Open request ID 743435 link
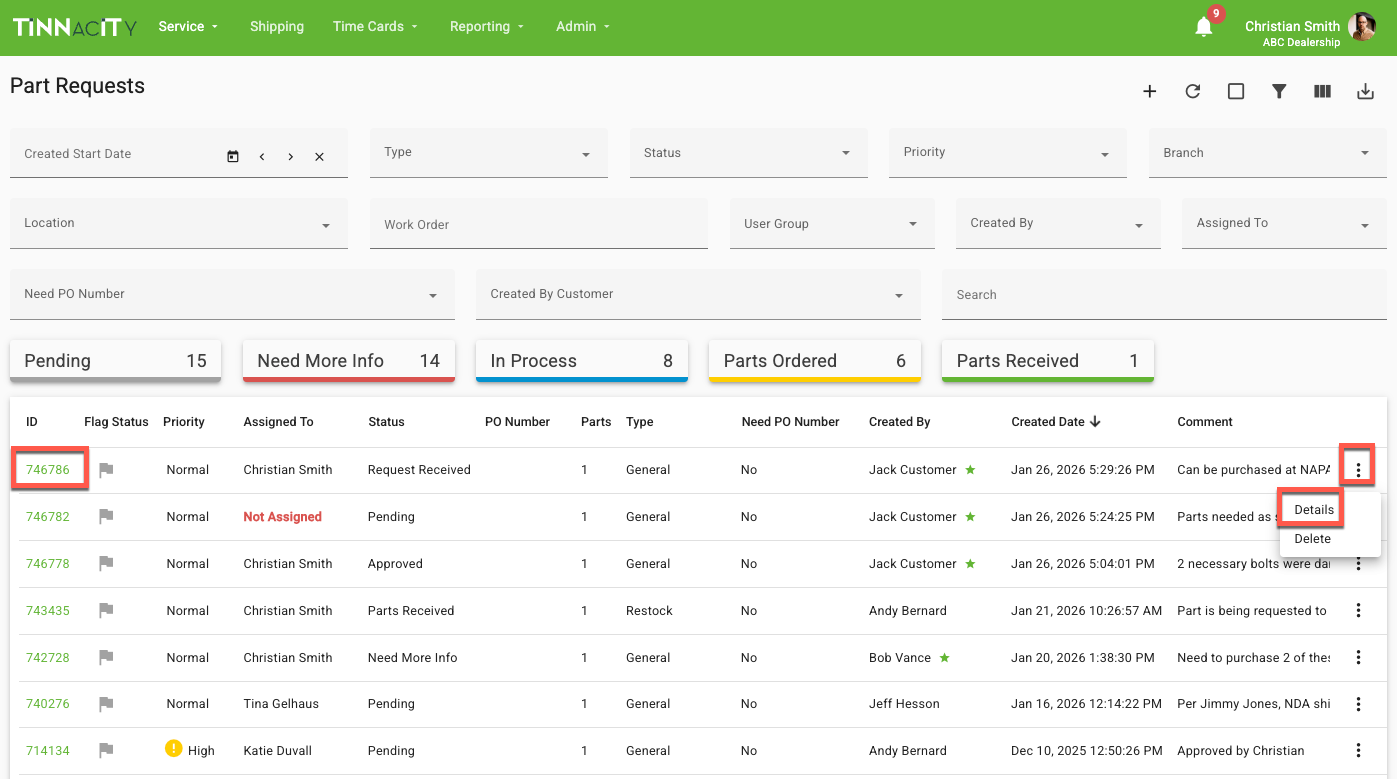 (48, 610)
